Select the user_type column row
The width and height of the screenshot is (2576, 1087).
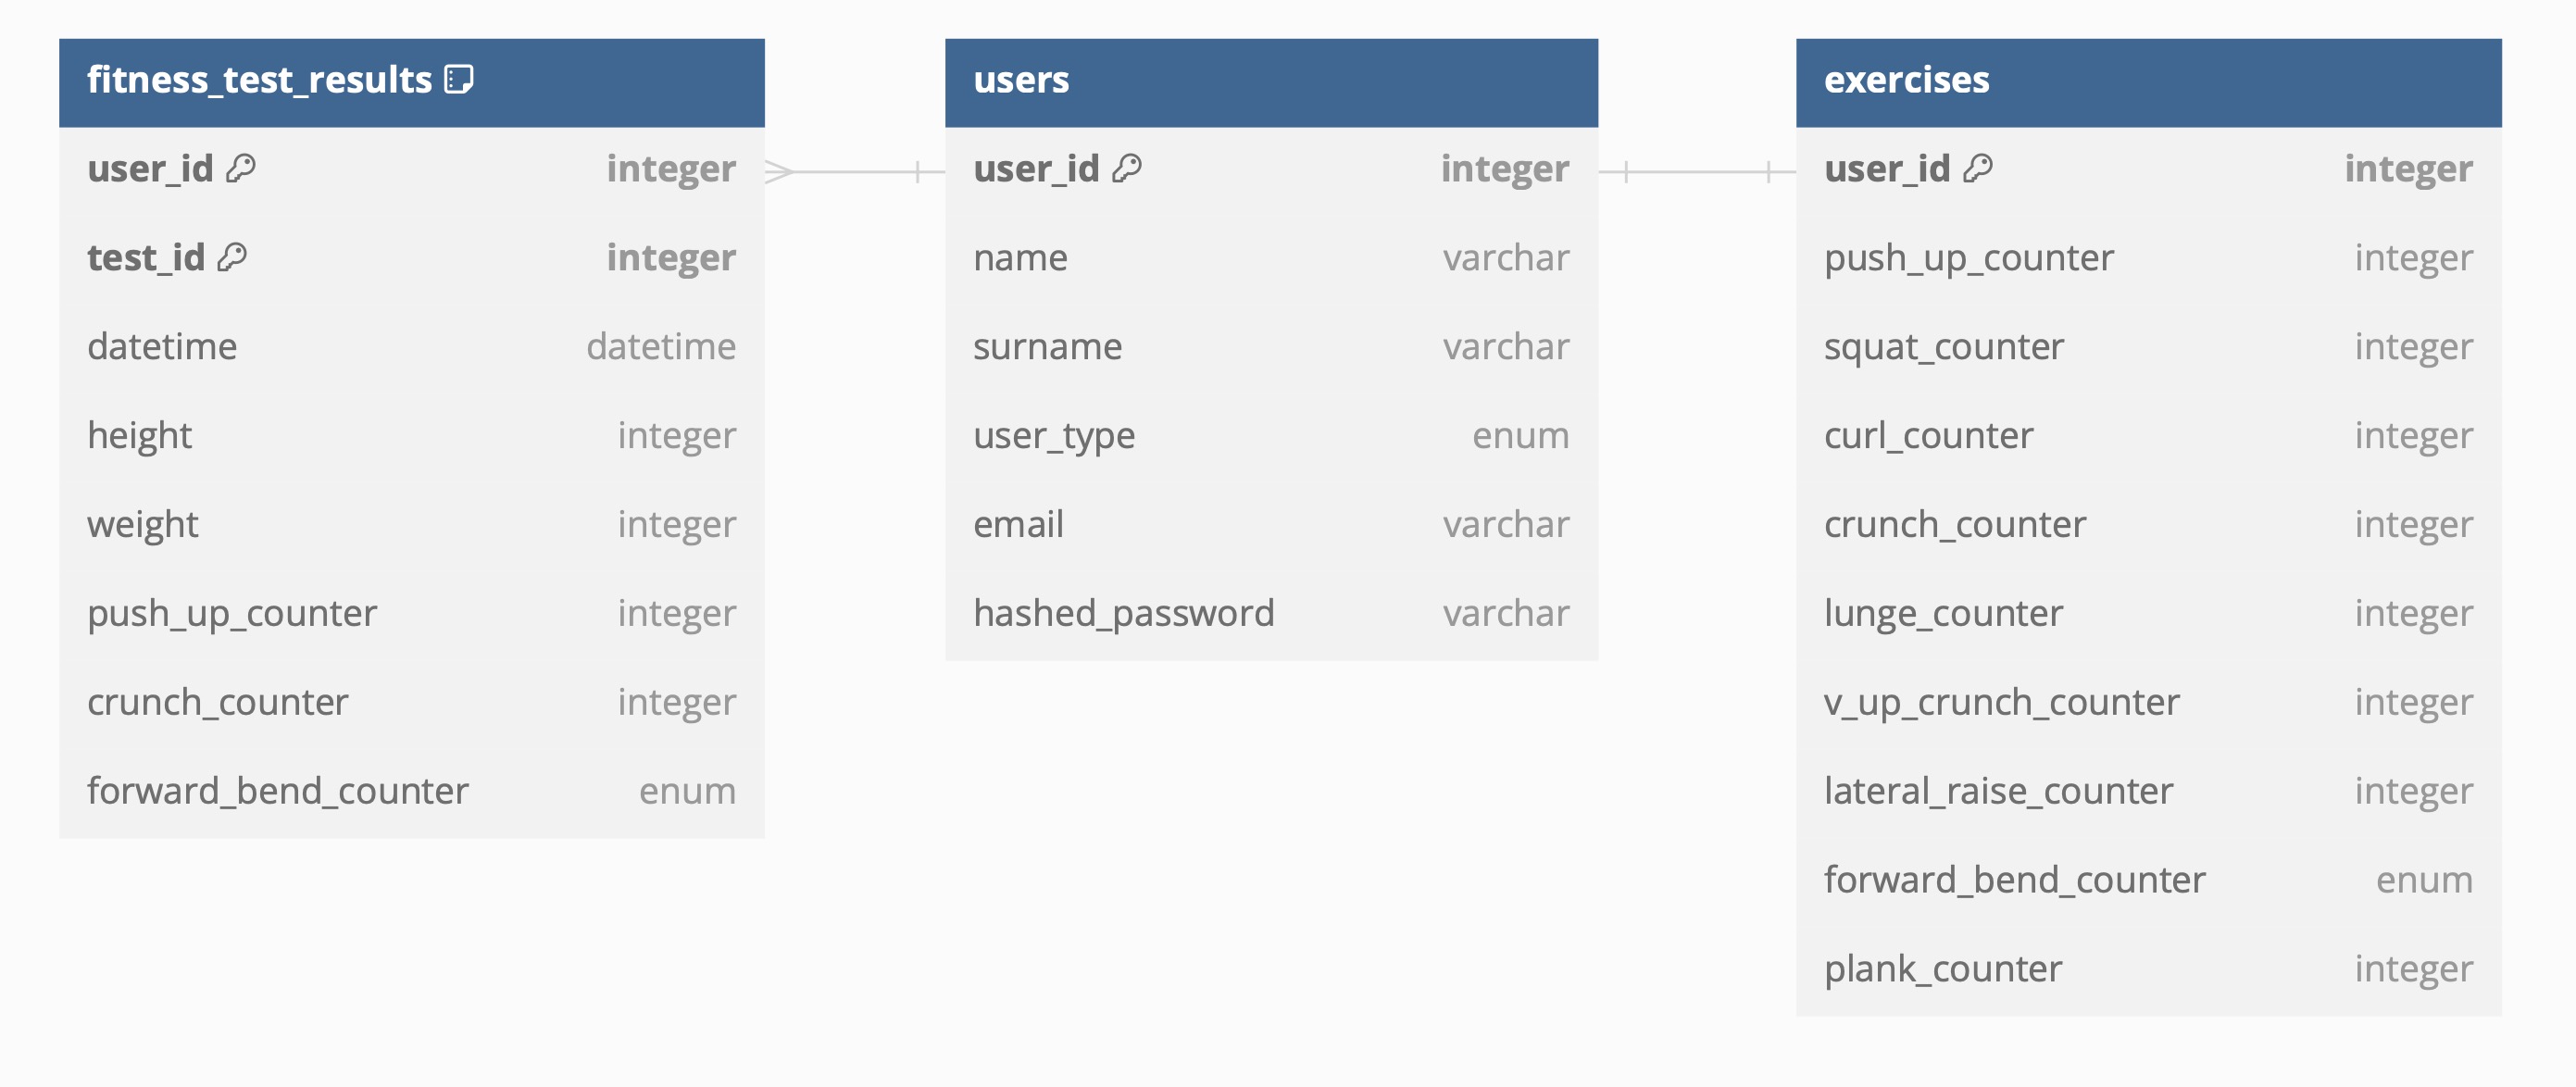1270,435
